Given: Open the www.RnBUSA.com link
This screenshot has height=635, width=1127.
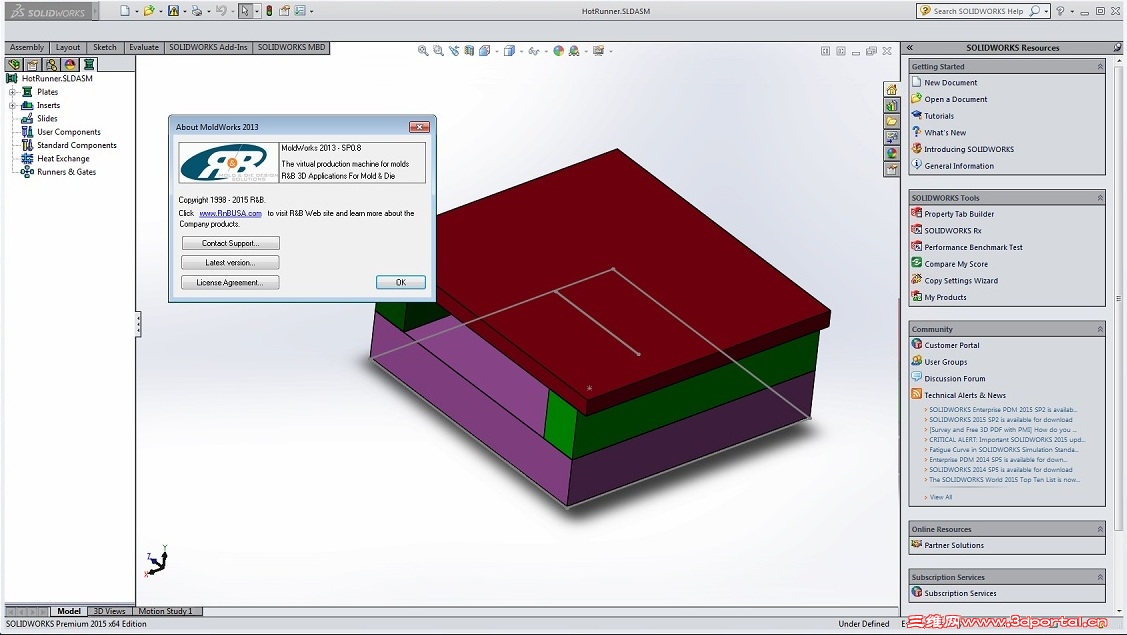Looking at the screenshot, I should point(230,214).
